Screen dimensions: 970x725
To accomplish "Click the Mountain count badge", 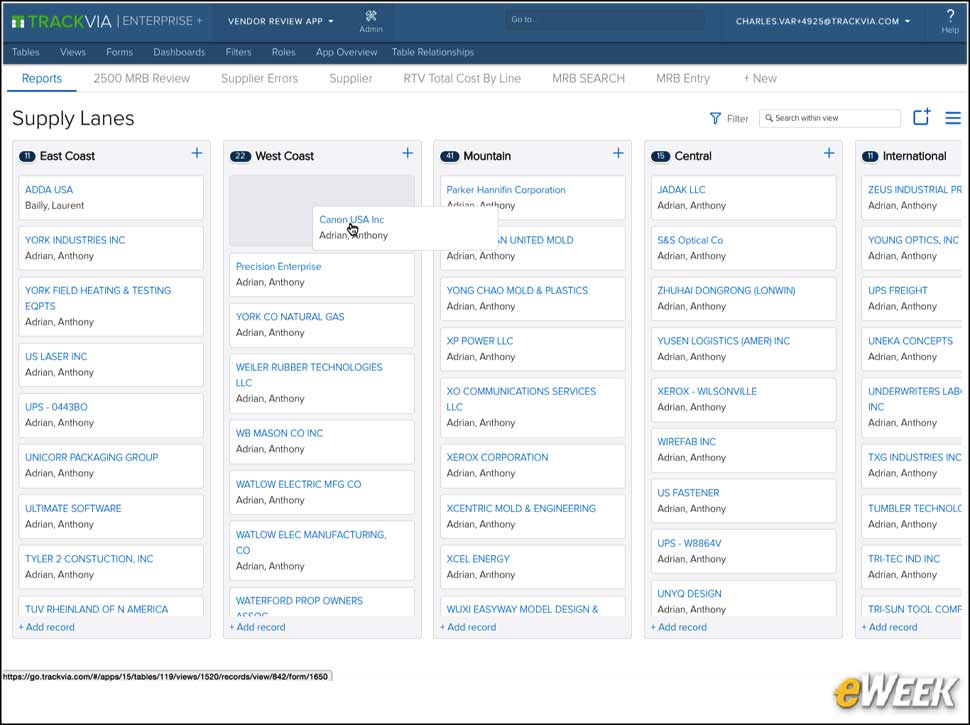I will click(x=450, y=157).
